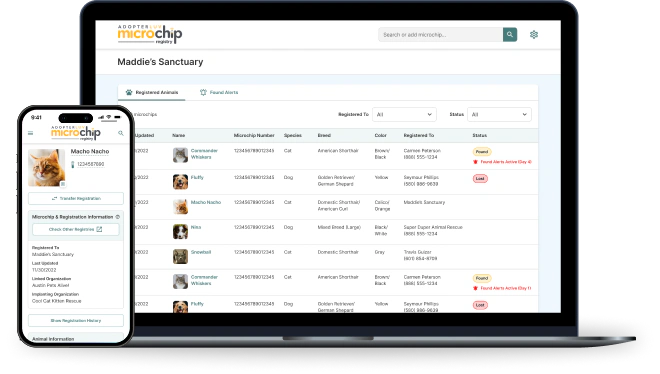
Task: Switch to the Found Alerts tab
Action: 219,93
